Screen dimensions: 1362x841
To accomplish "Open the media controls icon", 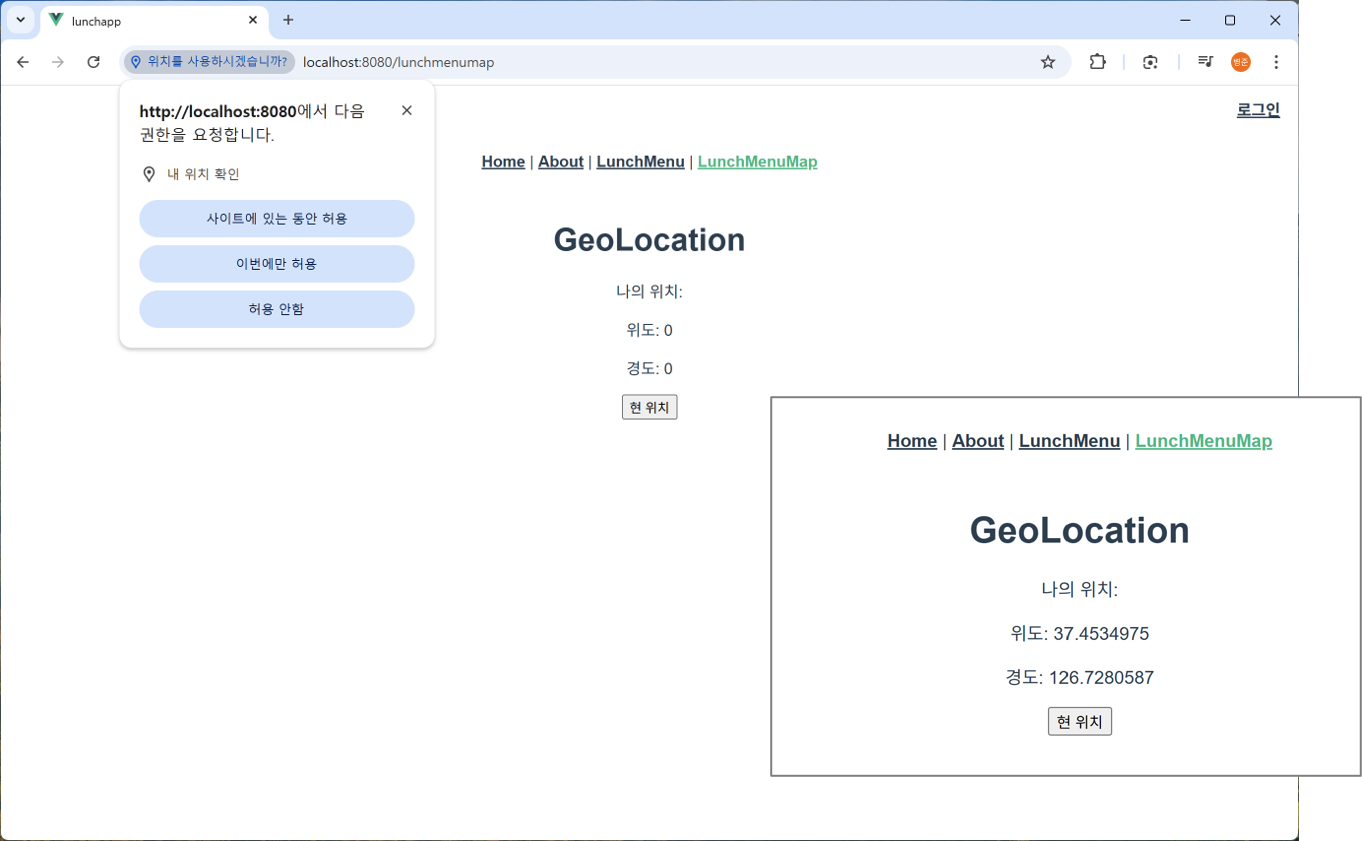I will coord(1205,62).
